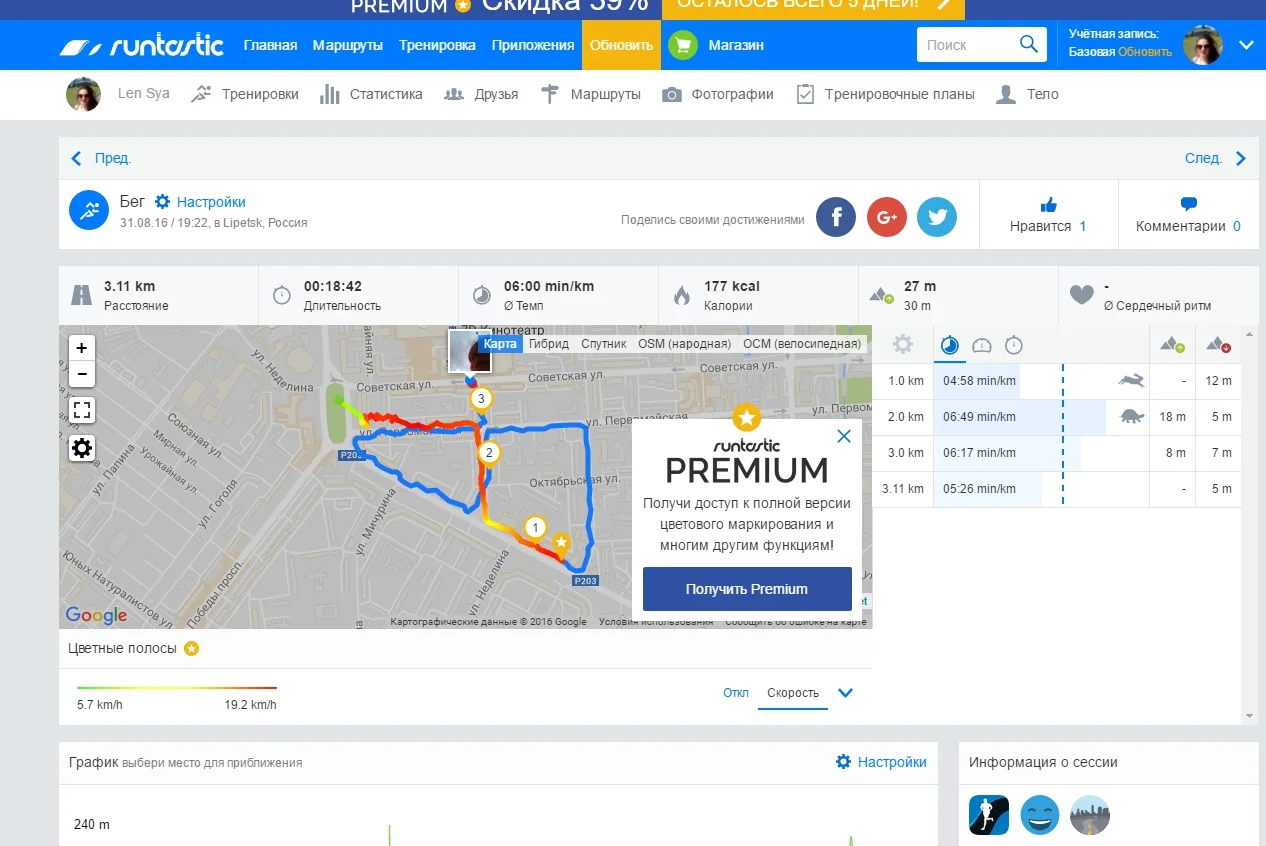Viewport: 1266px width, 846px height.
Task: Open the account dropdown arrow
Action: [x=1246, y=45]
